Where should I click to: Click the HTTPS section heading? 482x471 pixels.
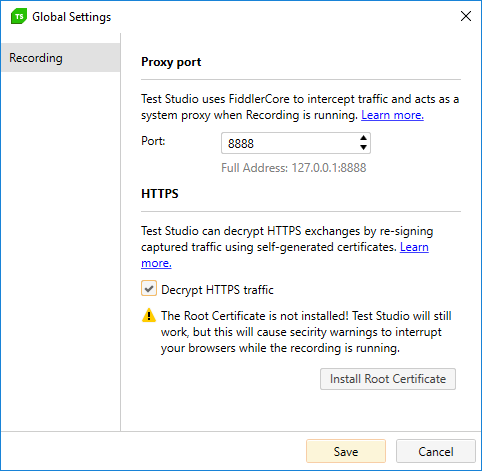pyautogui.click(x=160, y=194)
